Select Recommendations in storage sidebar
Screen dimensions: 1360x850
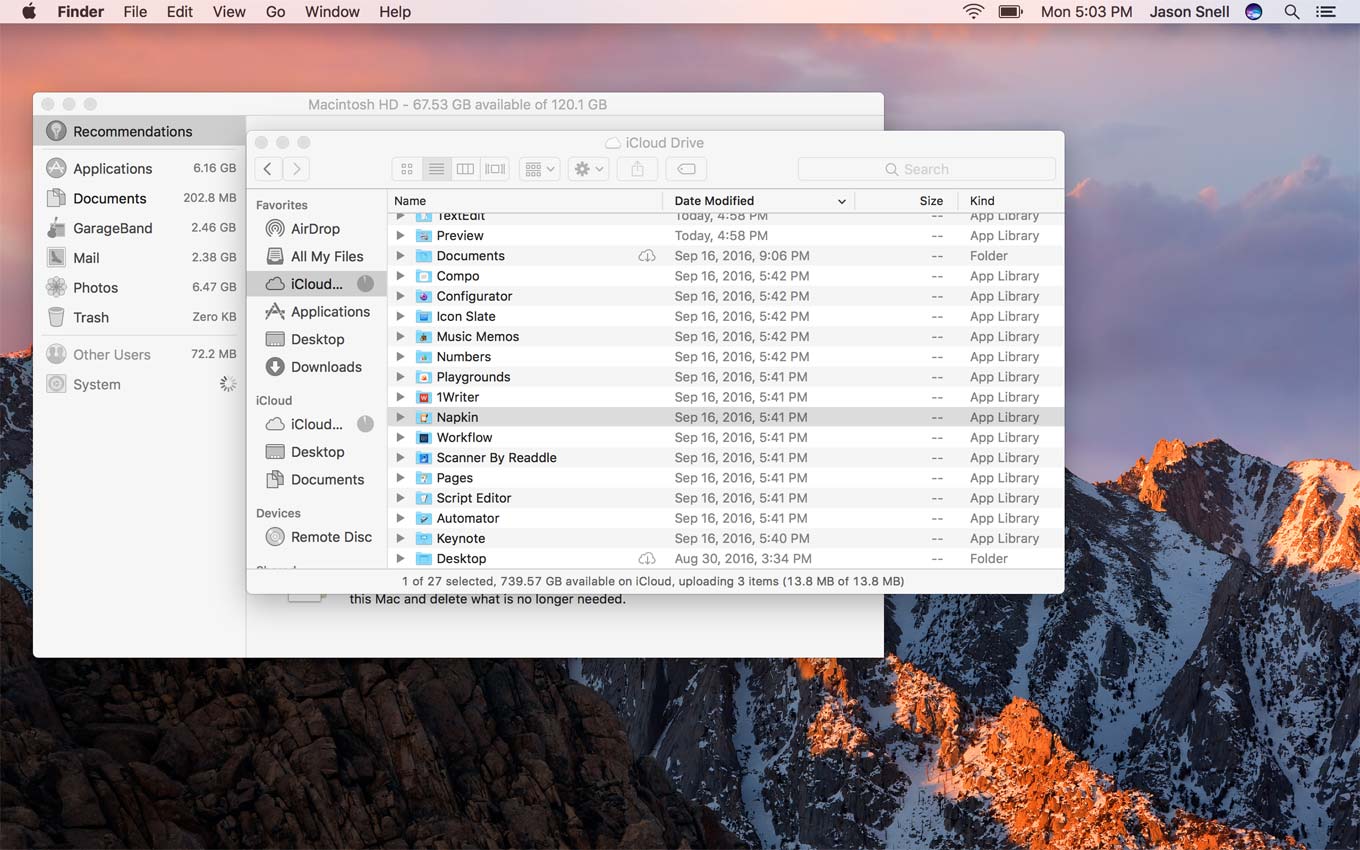coord(132,131)
